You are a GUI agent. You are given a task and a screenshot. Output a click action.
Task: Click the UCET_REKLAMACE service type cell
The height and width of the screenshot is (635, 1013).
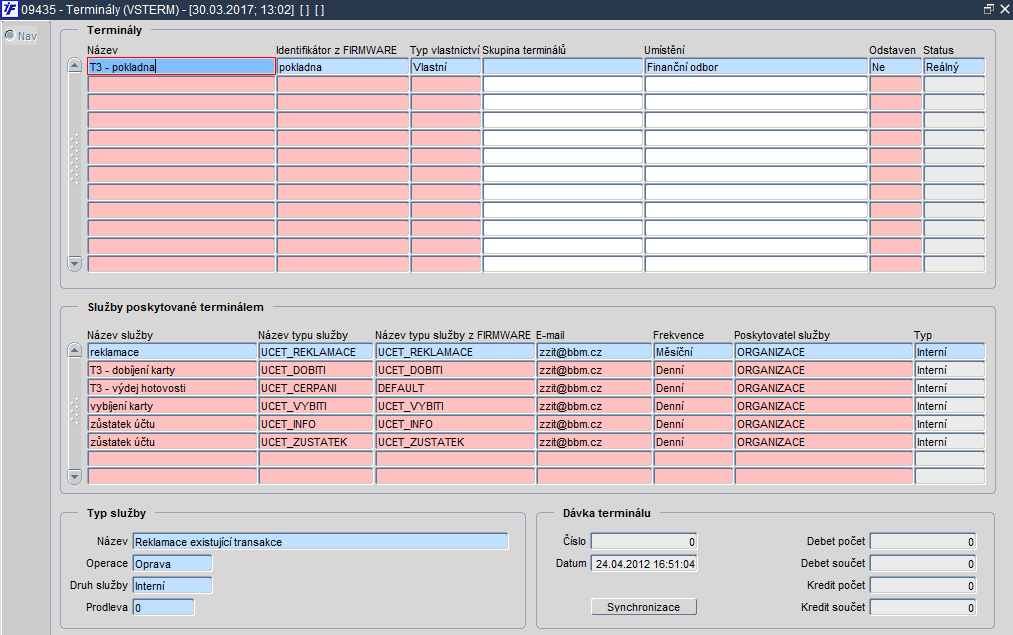(x=316, y=351)
